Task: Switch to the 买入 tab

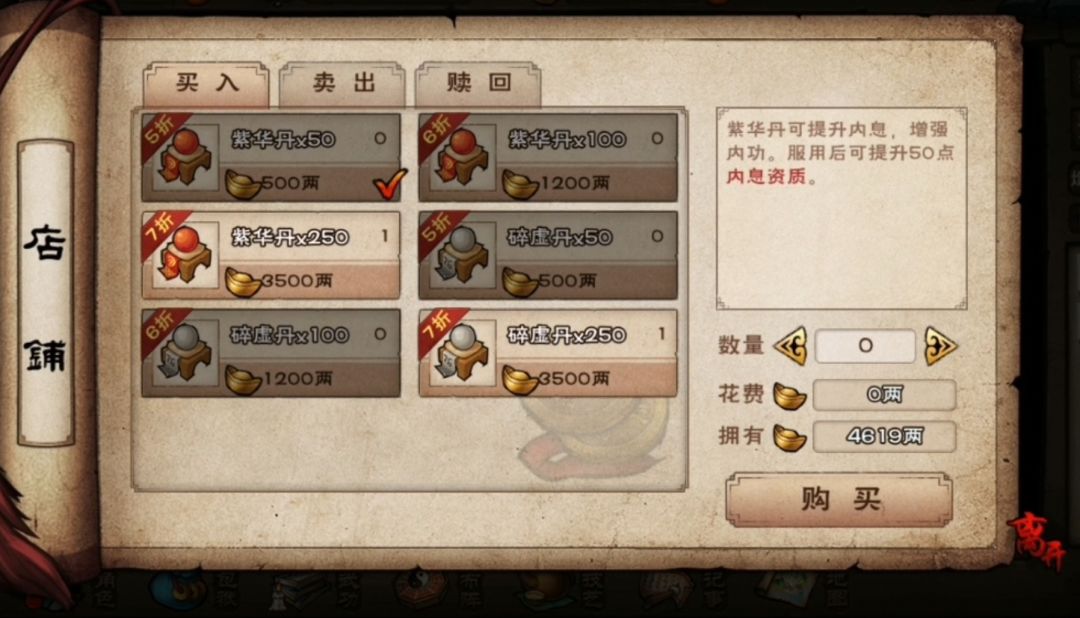Action: tap(206, 83)
